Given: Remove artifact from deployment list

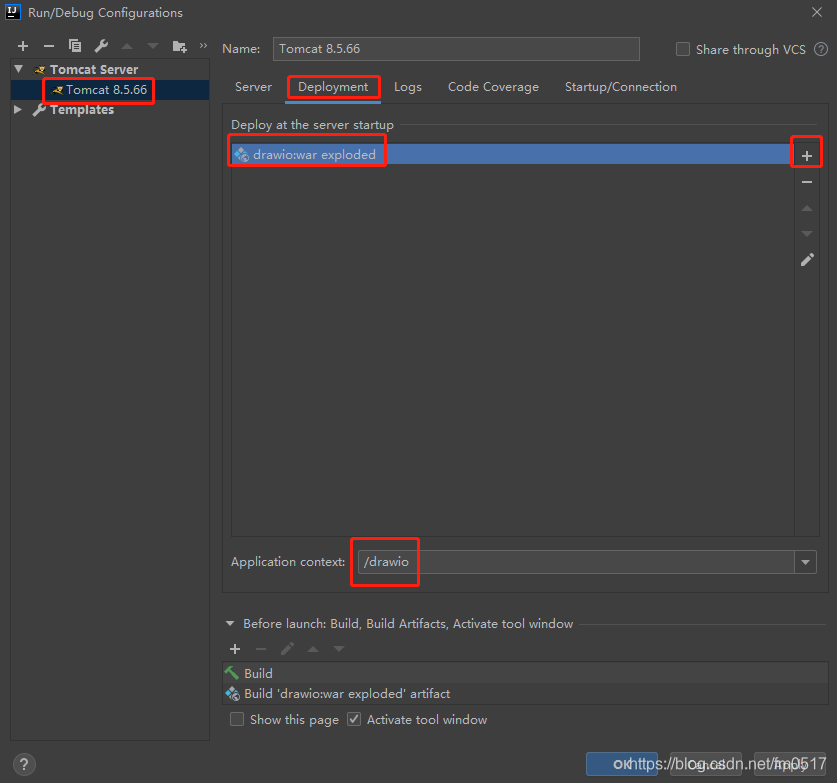Looking at the screenshot, I should point(807,182).
